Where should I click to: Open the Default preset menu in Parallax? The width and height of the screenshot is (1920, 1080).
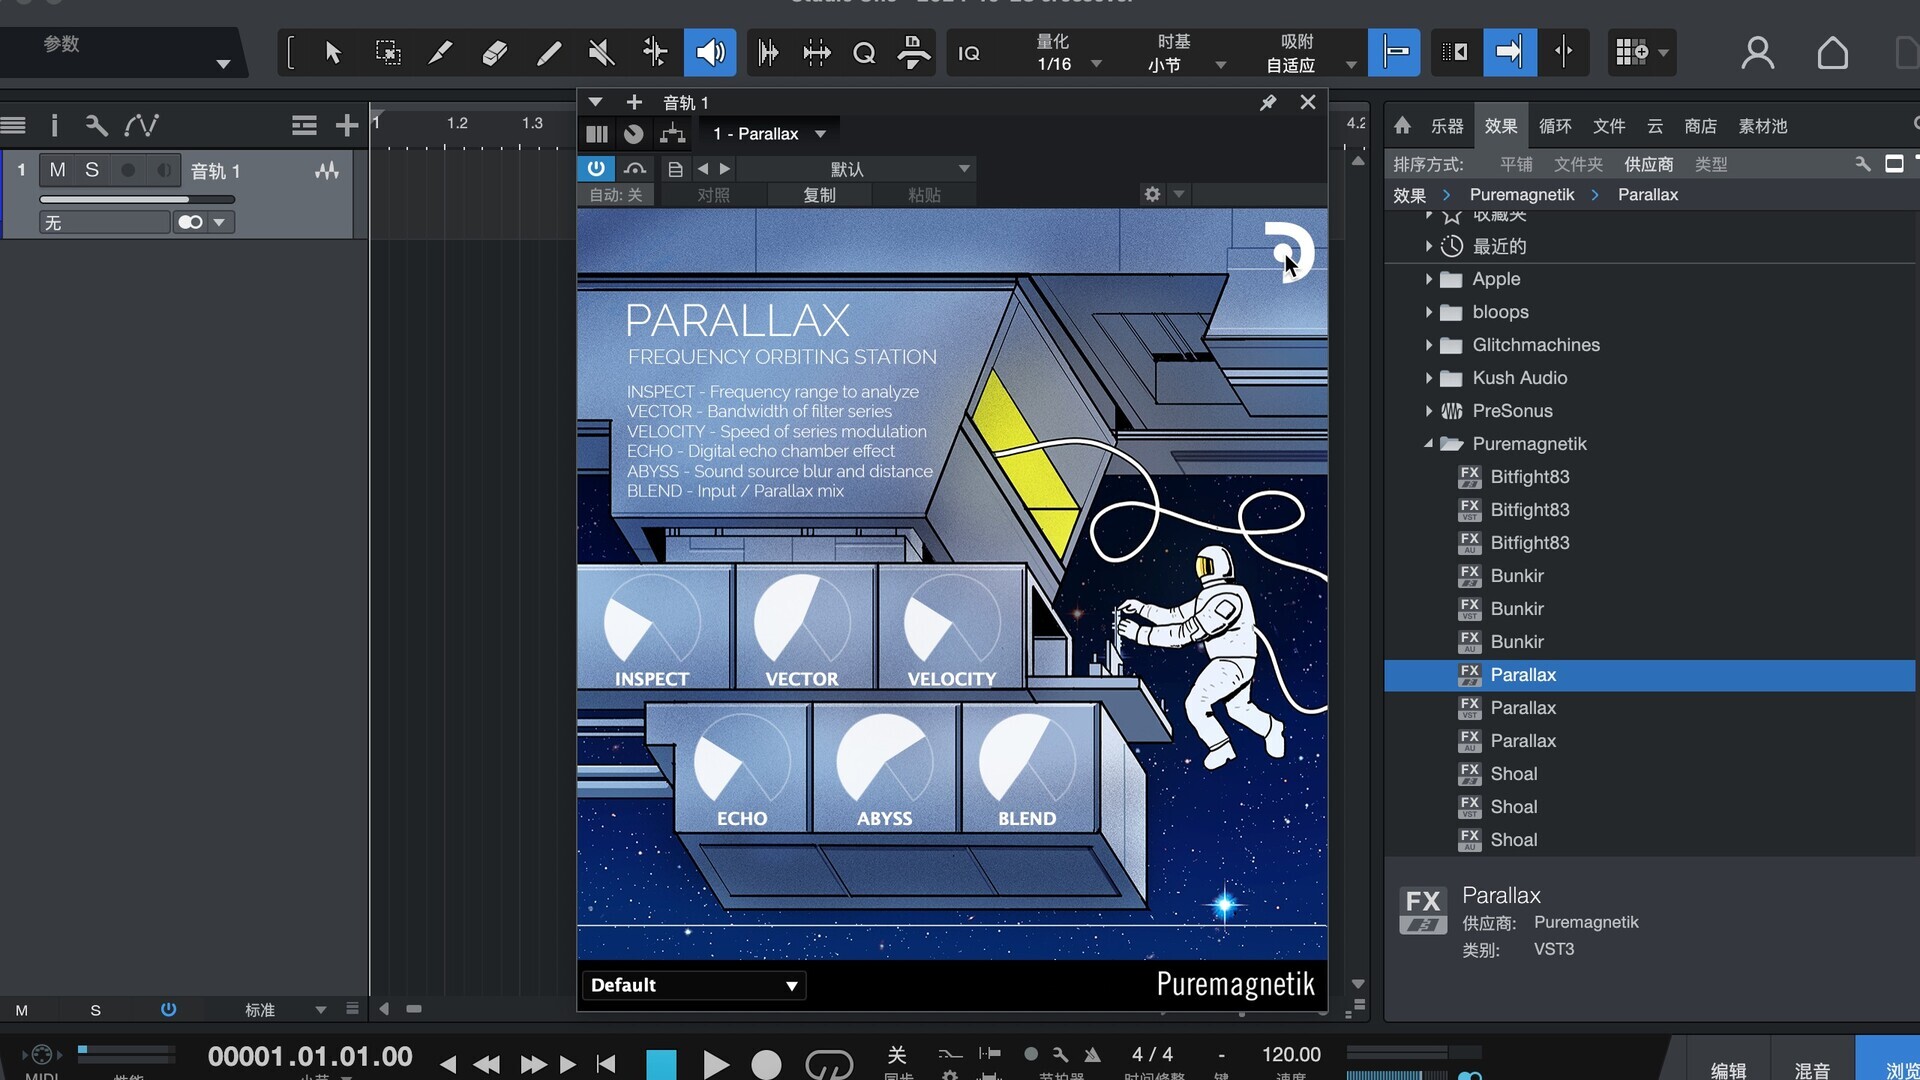click(694, 985)
